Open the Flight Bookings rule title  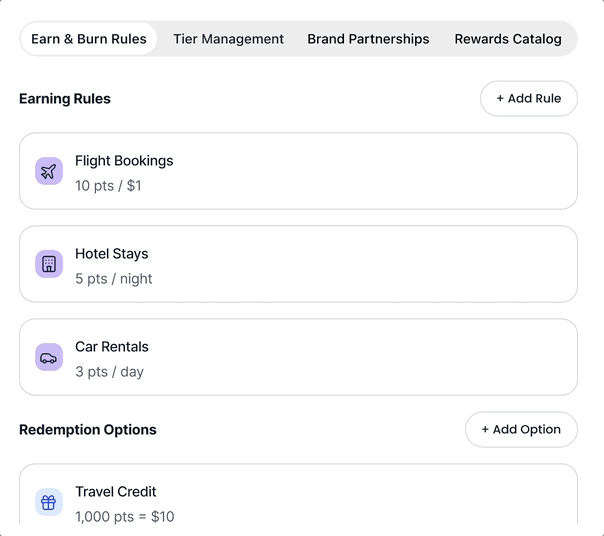pyautogui.click(x=124, y=161)
